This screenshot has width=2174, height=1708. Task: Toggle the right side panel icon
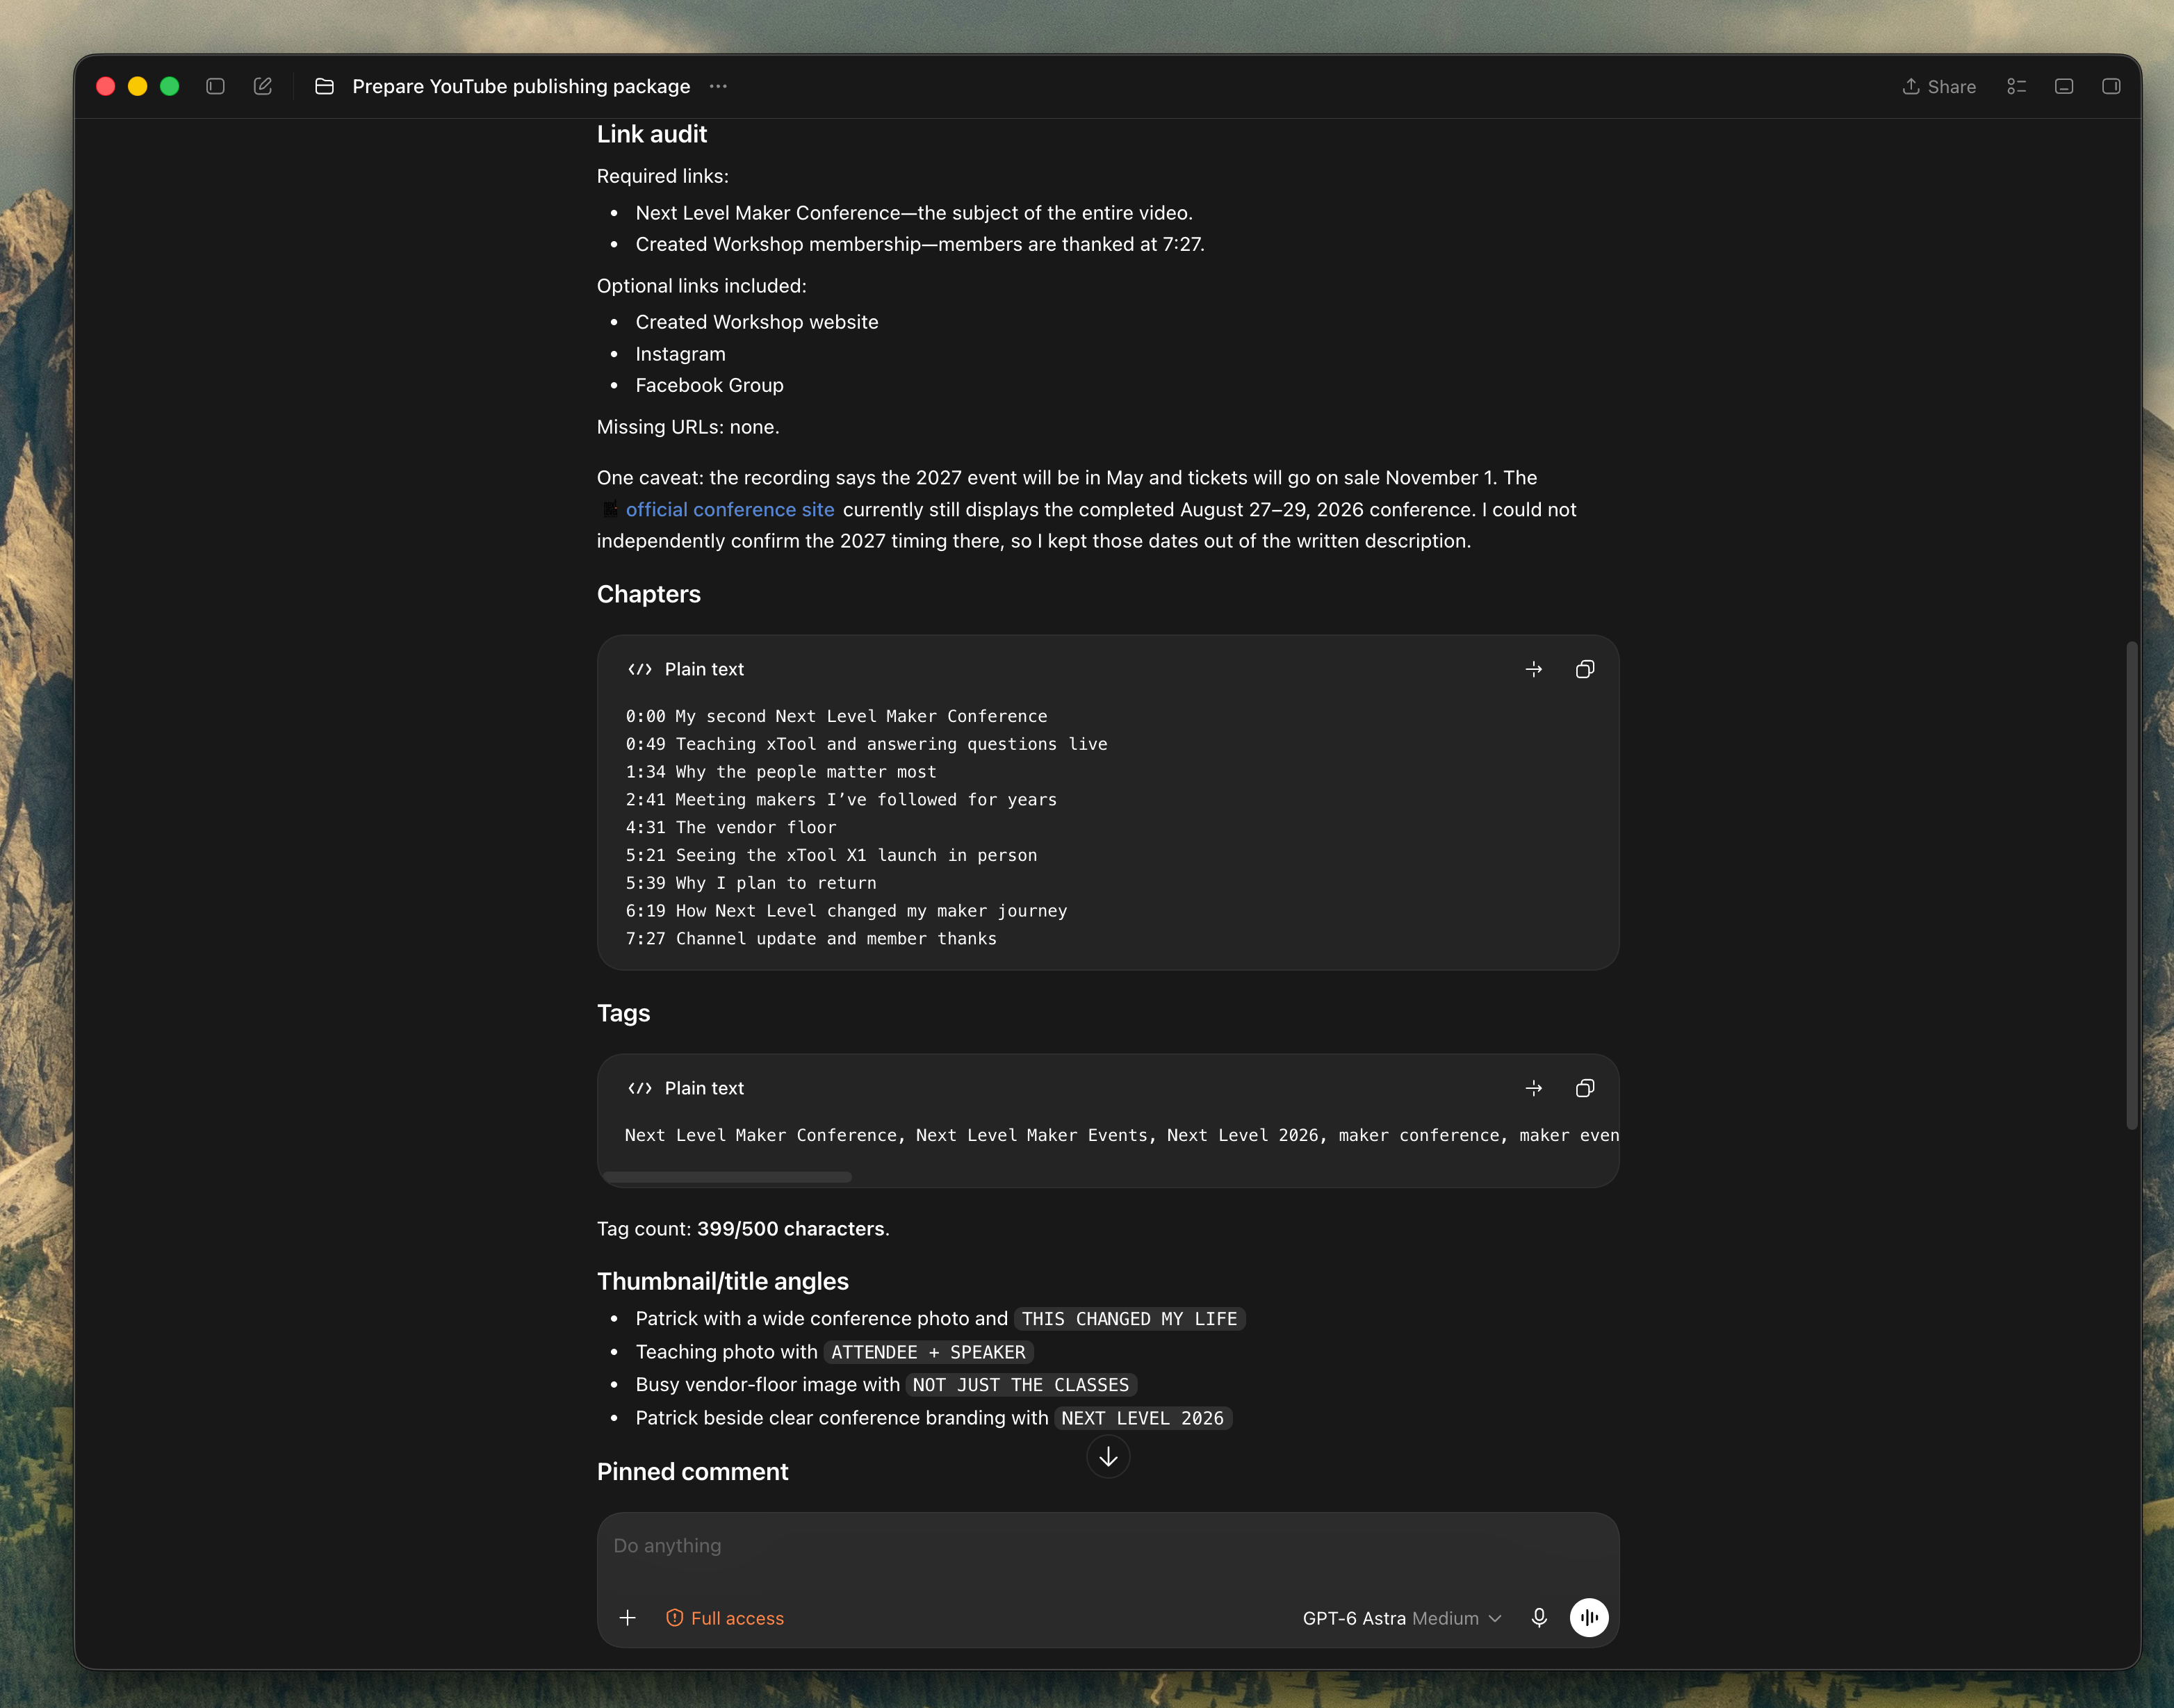coord(2111,86)
